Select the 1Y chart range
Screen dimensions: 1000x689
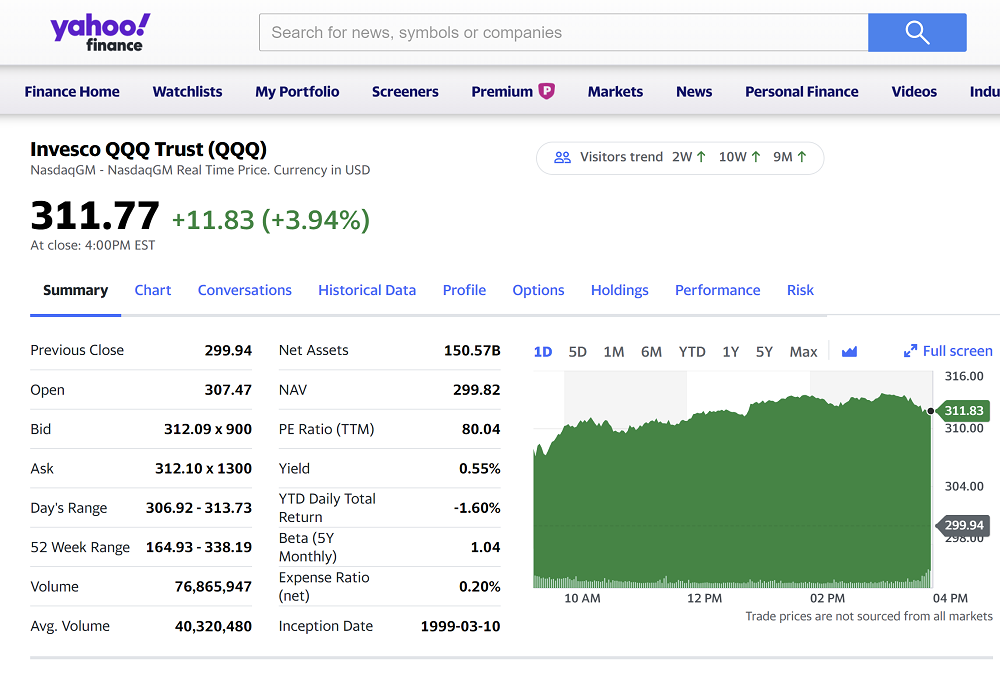730,352
